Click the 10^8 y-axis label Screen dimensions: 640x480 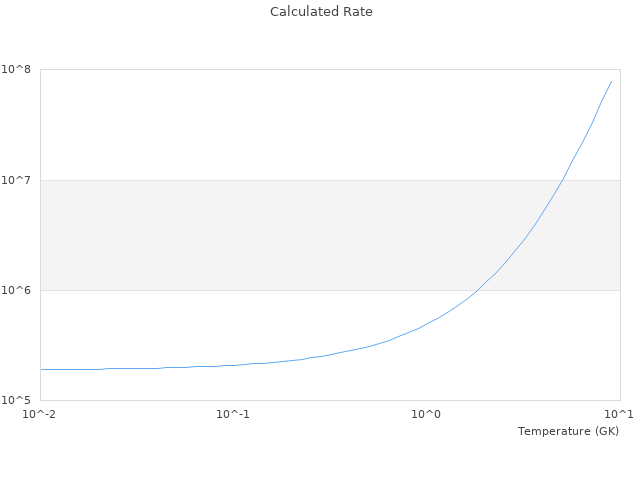(x=20, y=70)
